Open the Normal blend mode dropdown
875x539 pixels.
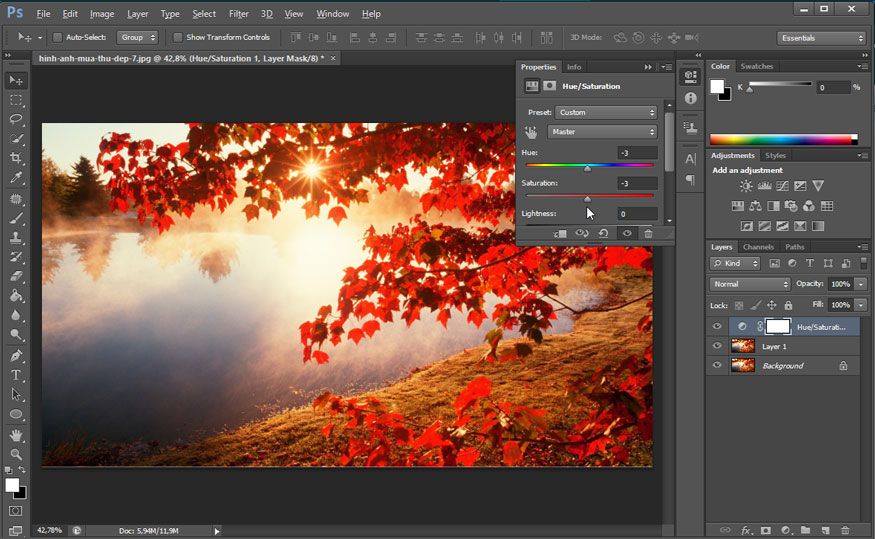coord(749,285)
